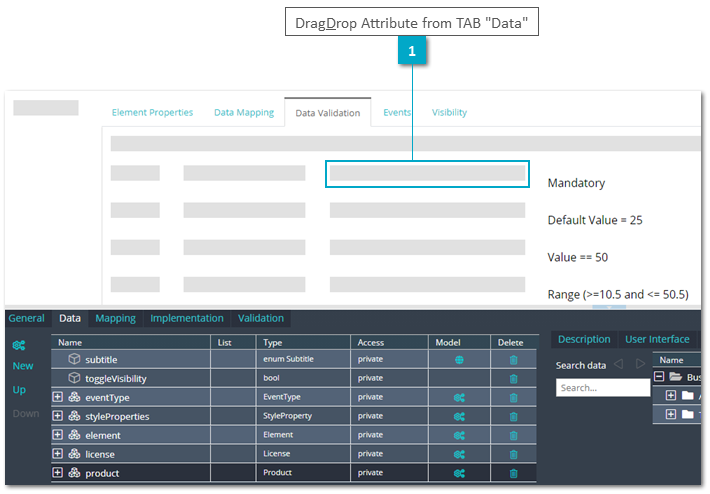The width and height of the screenshot is (710, 494).
Task: Delete the styleProperties attribute via trash icon
Action: (x=513, y=417)
